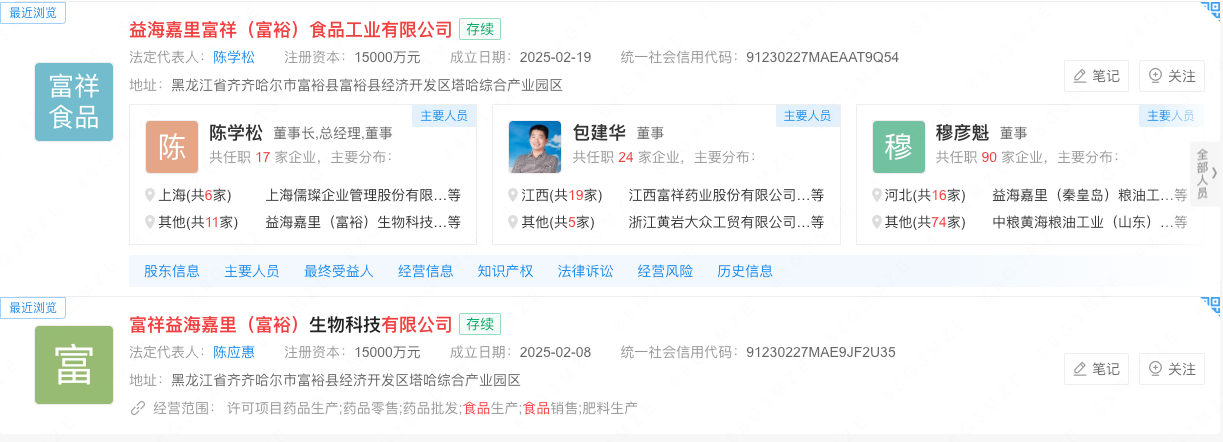
Task: Open 浙江黄岩大众工贸有限公司 company entry
Action: pyautogui.click(x=726, y=222)
